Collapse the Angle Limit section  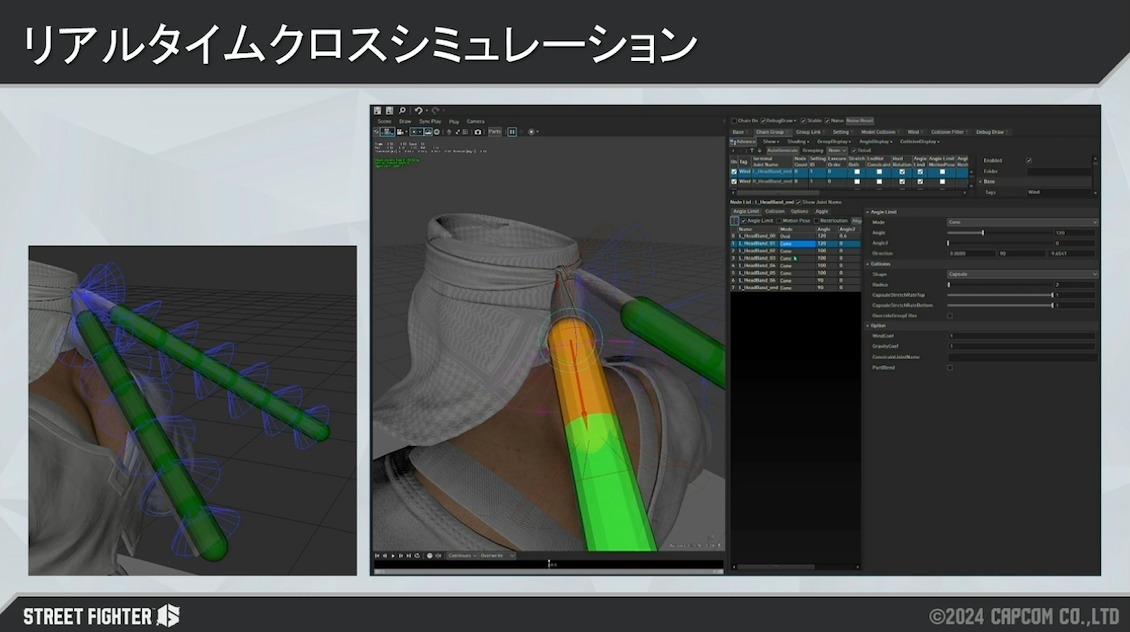(x=868, y=213)
